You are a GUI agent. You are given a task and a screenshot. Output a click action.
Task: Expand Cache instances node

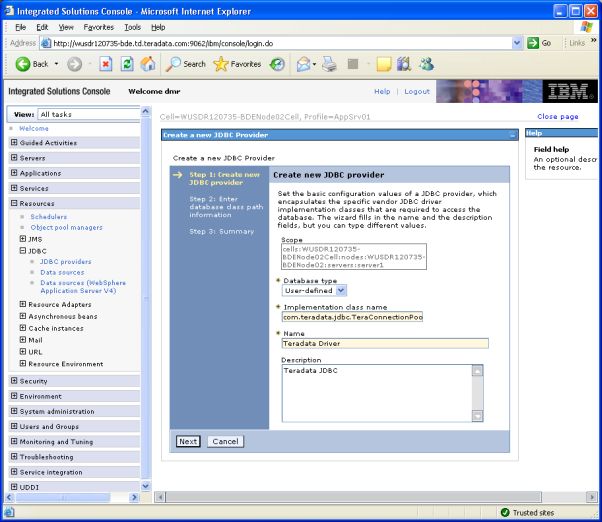tap(23, 328)
